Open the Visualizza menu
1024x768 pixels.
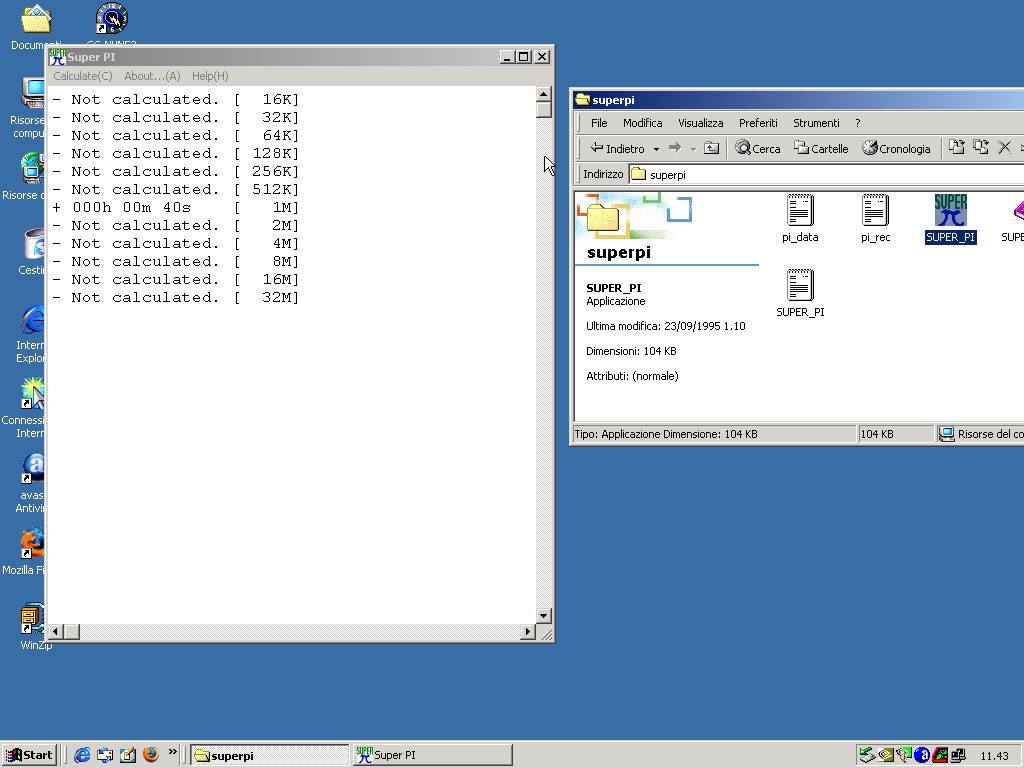pyautogui.click(x=701, y=123)
